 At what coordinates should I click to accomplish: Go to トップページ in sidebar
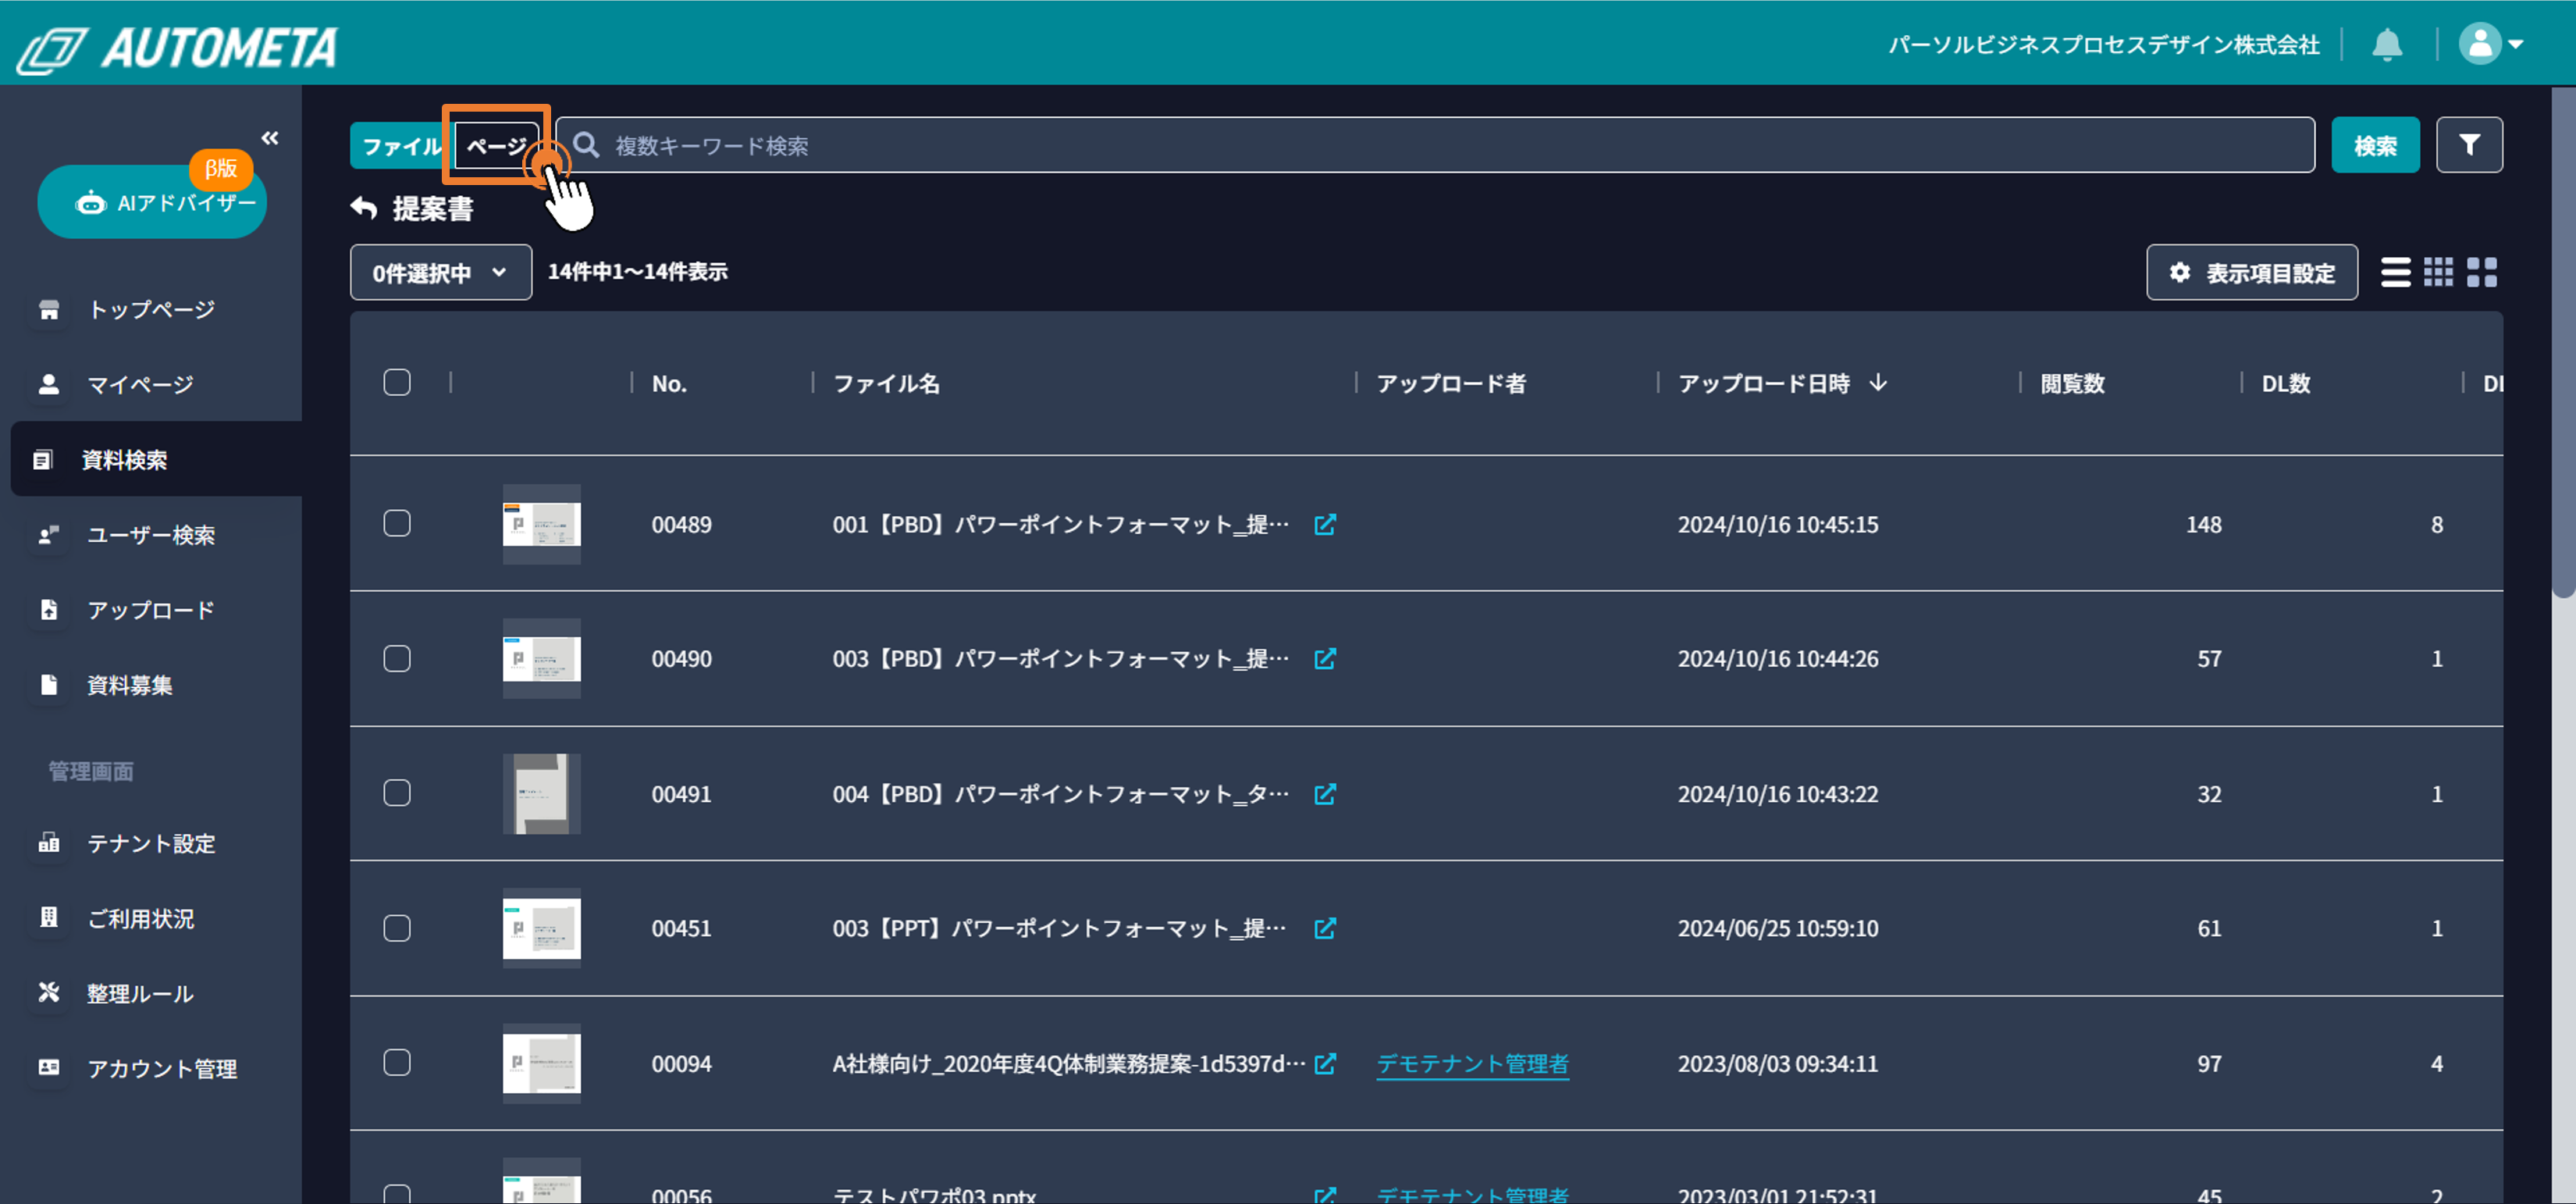click(151, 310)
